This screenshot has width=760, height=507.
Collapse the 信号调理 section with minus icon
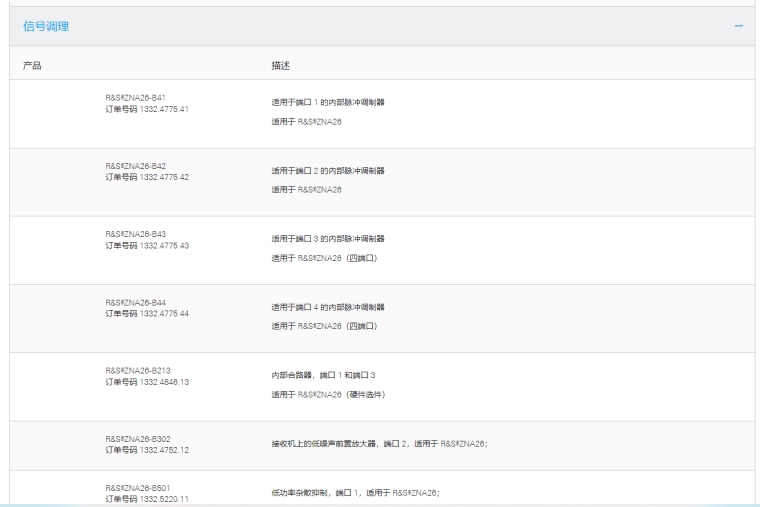click(739, 26)
